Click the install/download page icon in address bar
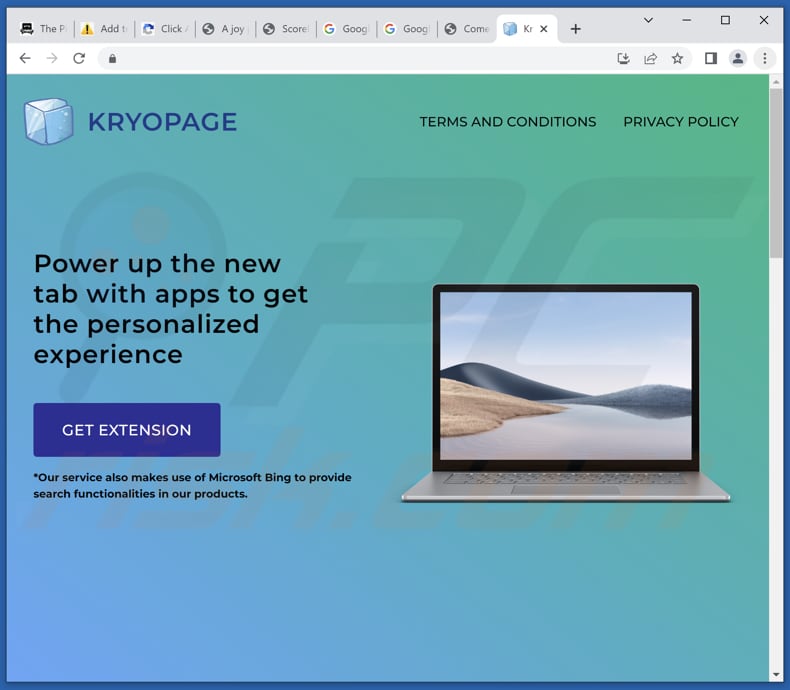This screenshot has width=790, height=690. (623, 58)
